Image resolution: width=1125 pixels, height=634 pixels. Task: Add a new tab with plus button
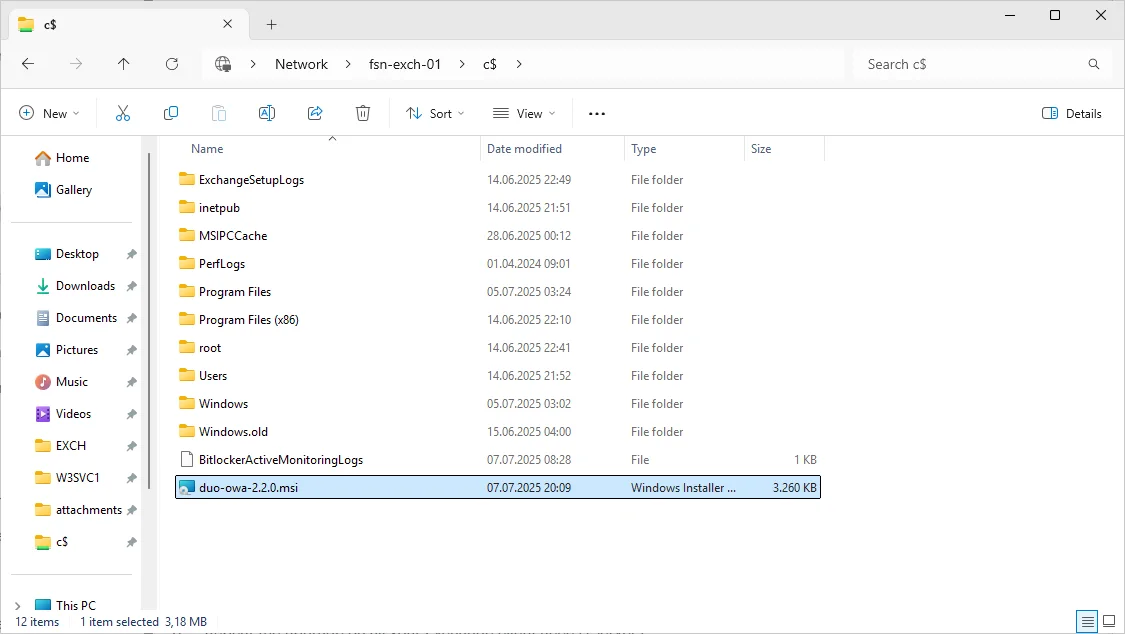pos(271,24)
